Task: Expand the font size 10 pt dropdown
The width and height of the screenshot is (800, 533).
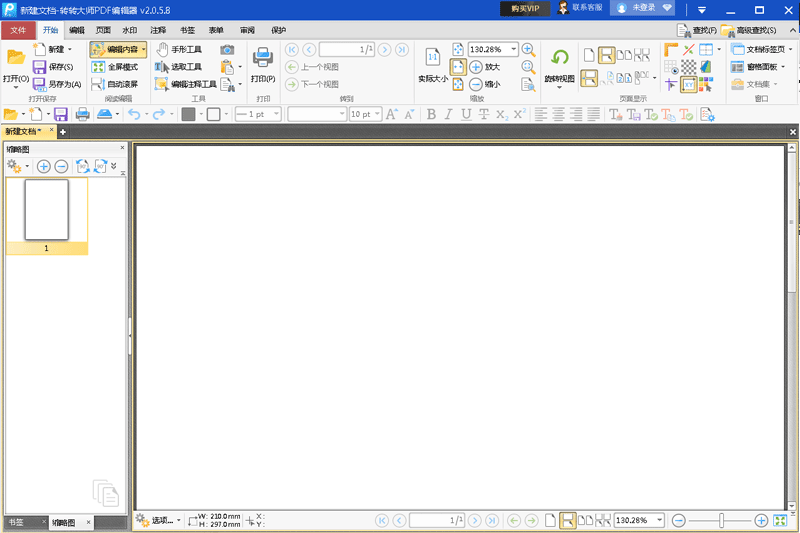Action: click(377, 114)
